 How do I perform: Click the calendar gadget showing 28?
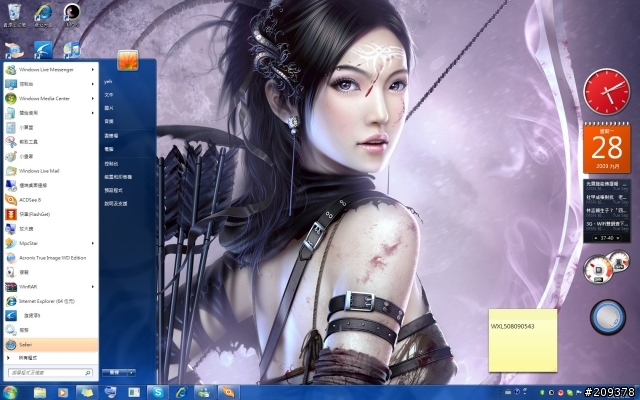607,148
